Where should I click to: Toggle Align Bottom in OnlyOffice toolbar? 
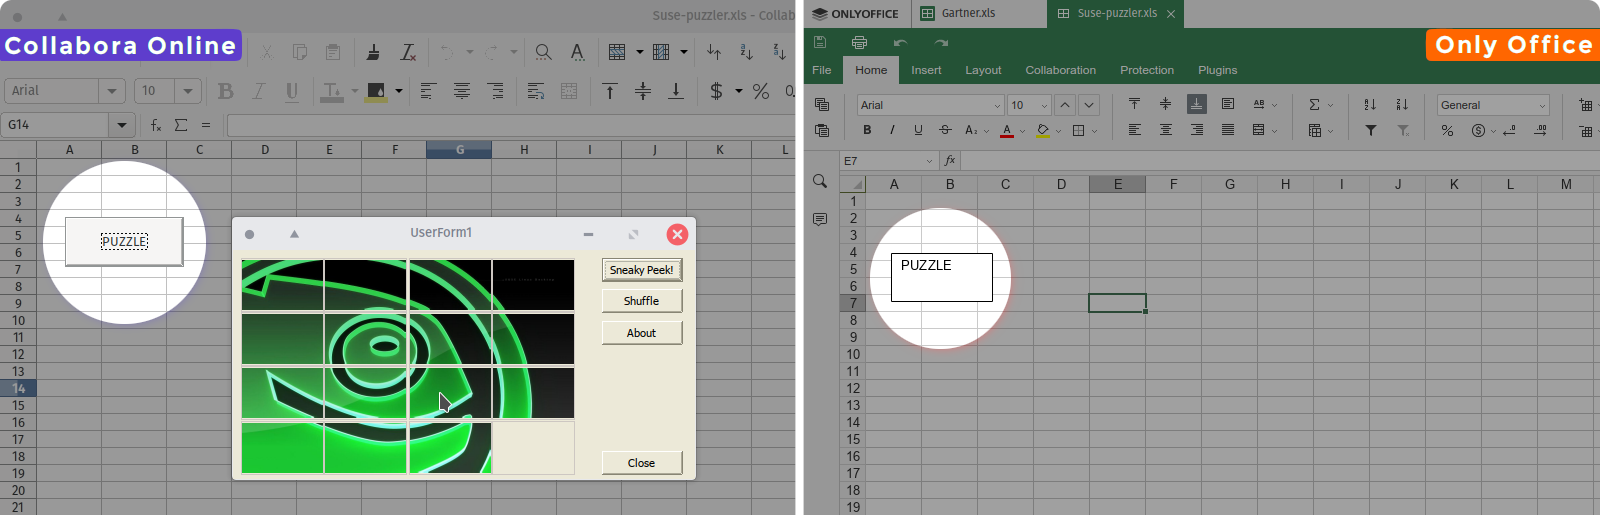[x=1197, y=104]
